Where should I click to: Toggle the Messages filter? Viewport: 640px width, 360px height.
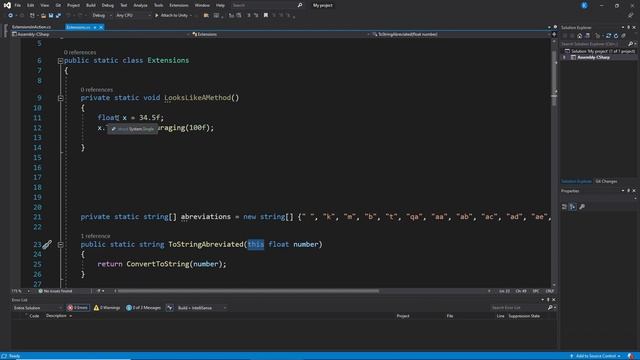[x=143, y=308]
